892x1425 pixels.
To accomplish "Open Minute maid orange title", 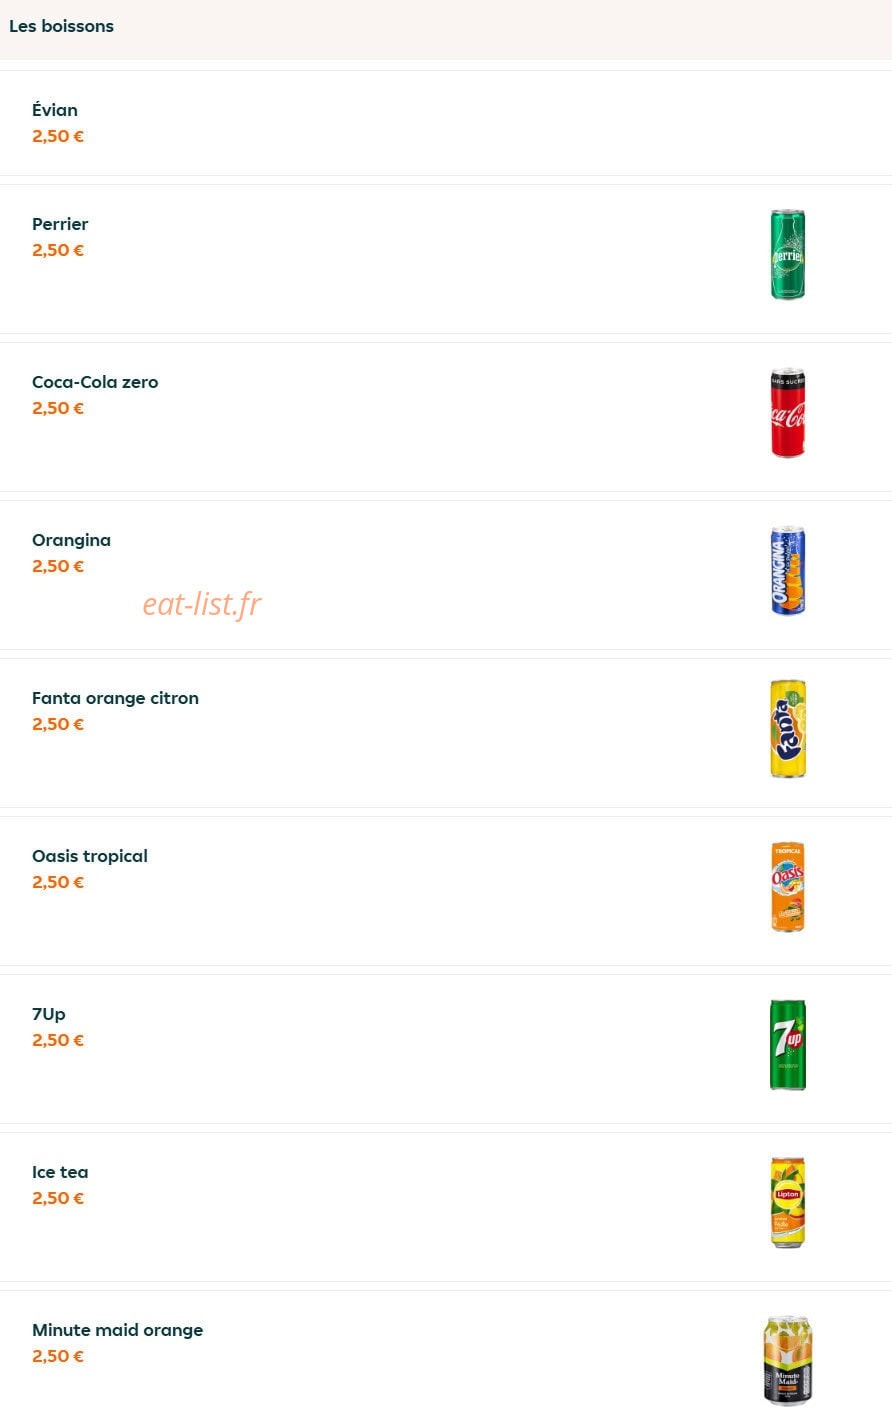I will pyautogui.click(x=118, y=1330).
